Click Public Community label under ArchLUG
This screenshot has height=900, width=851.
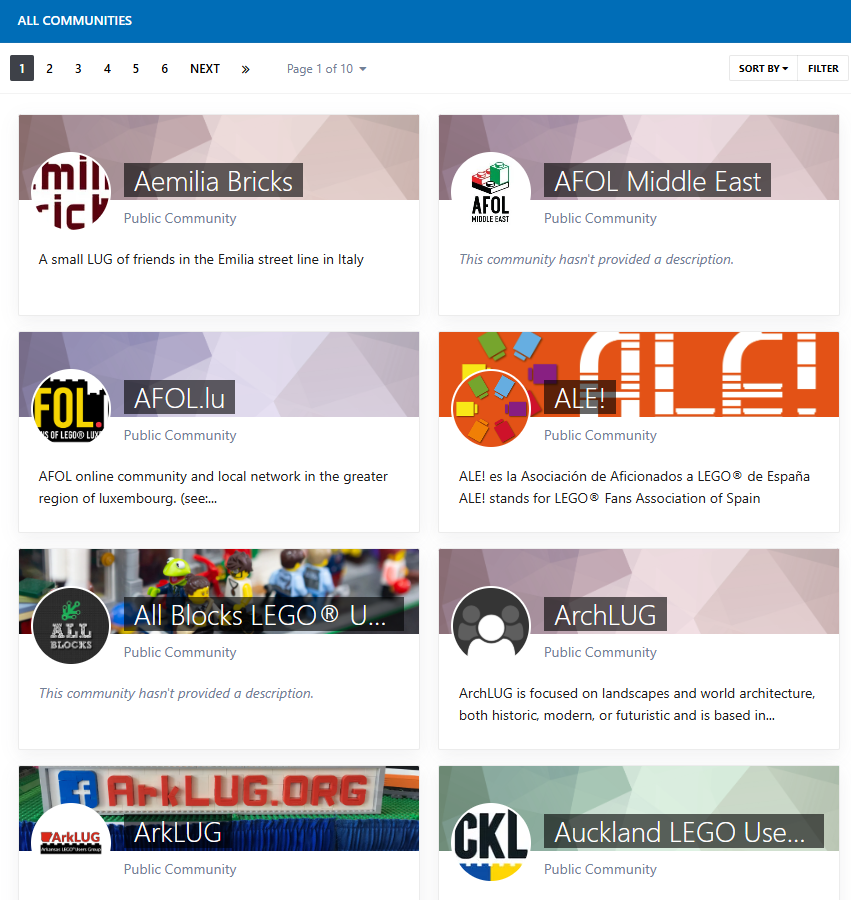coord(600,653)
